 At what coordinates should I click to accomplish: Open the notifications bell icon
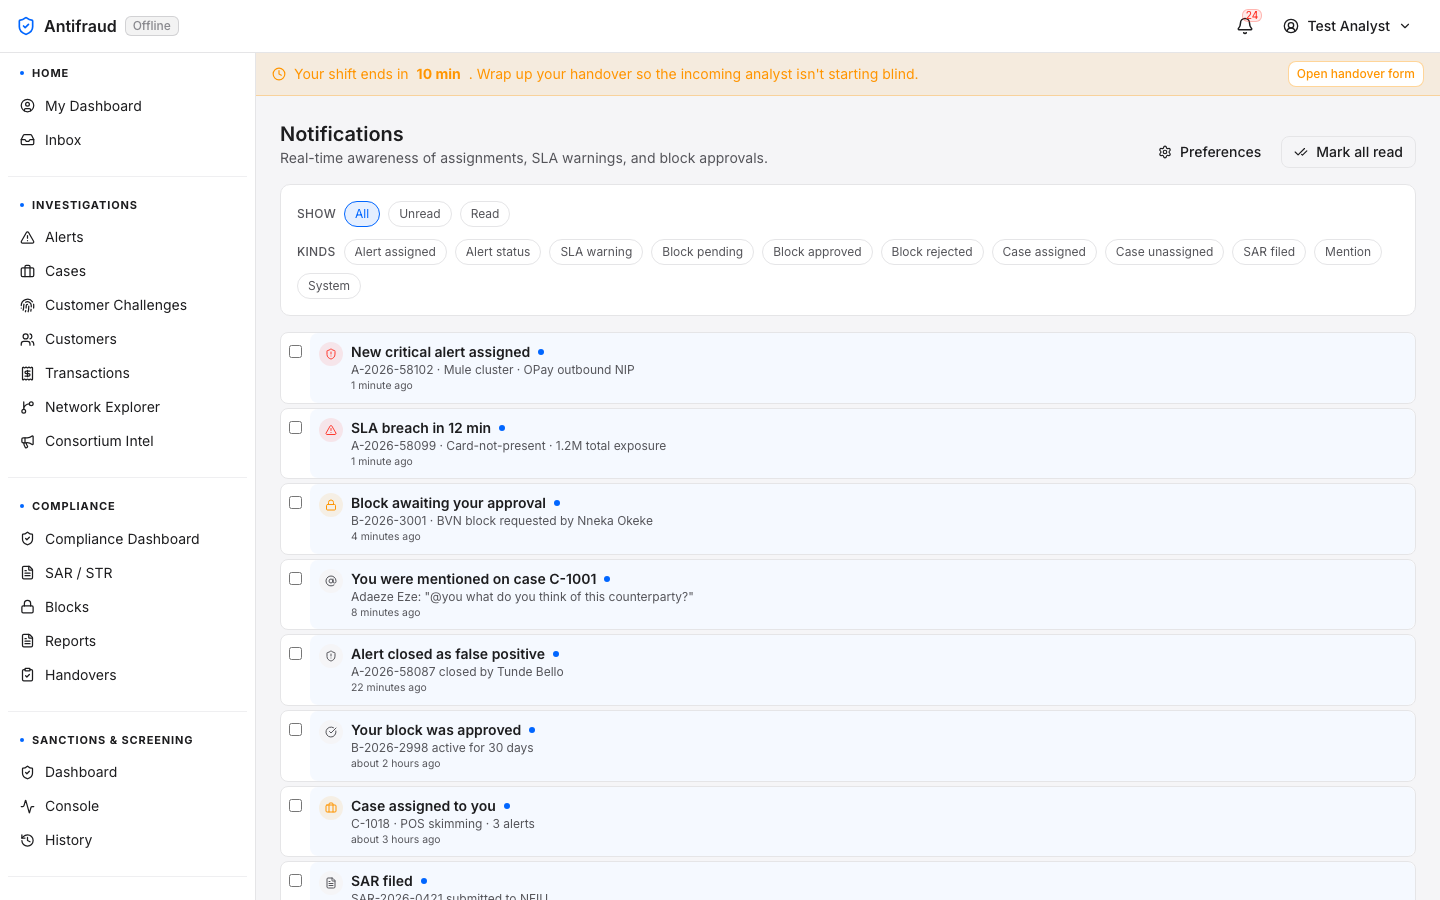tap(1245, 26)
